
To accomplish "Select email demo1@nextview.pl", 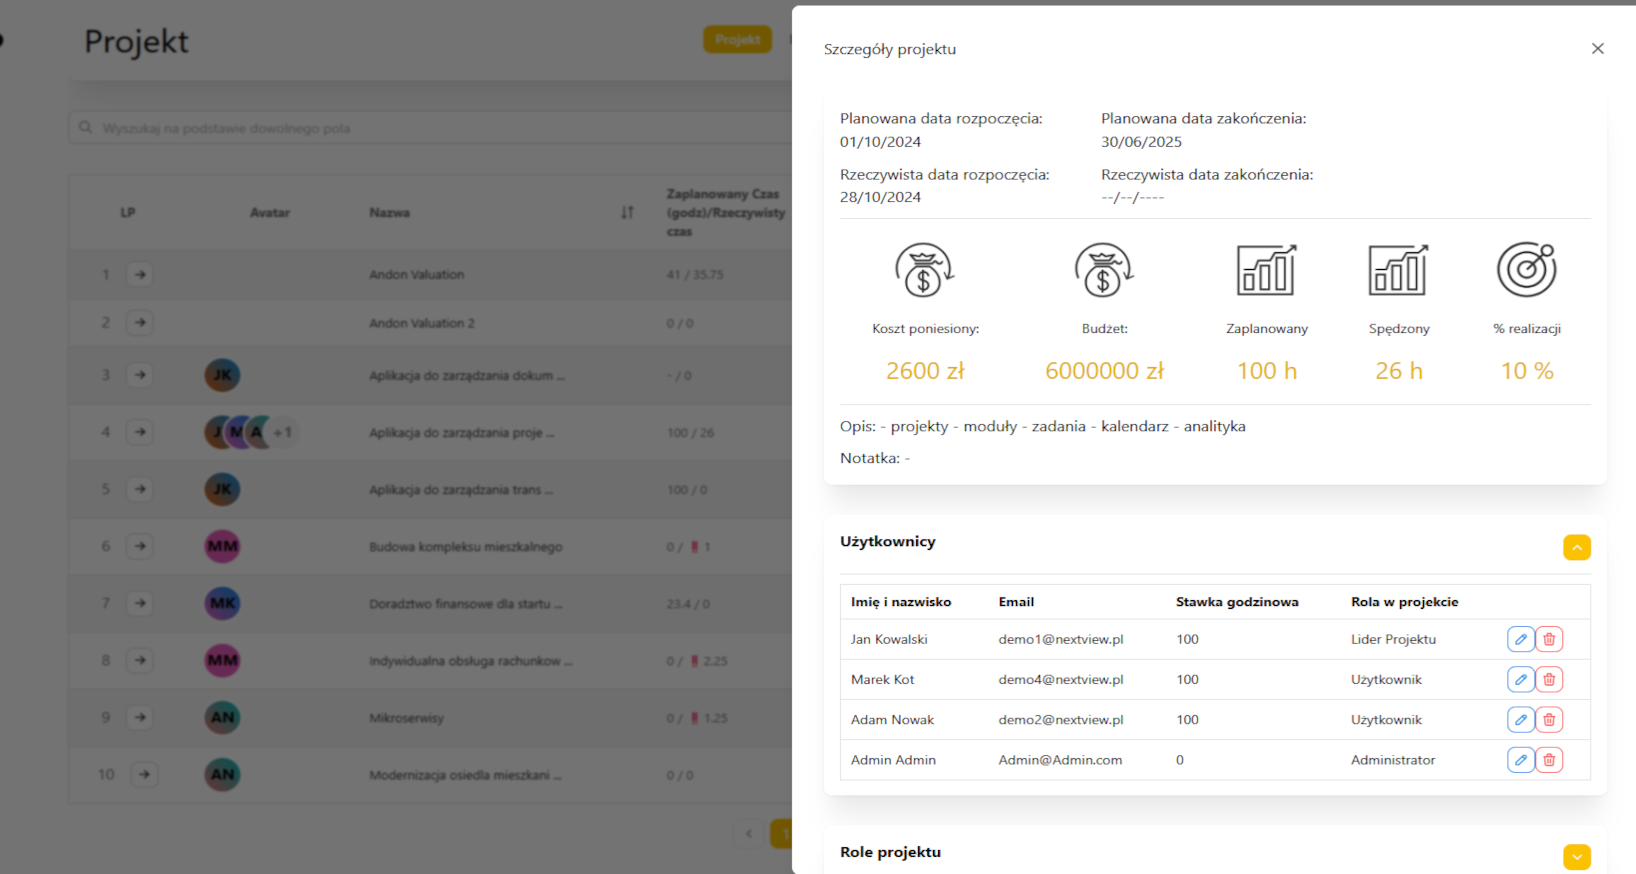I will [1060, 639].
